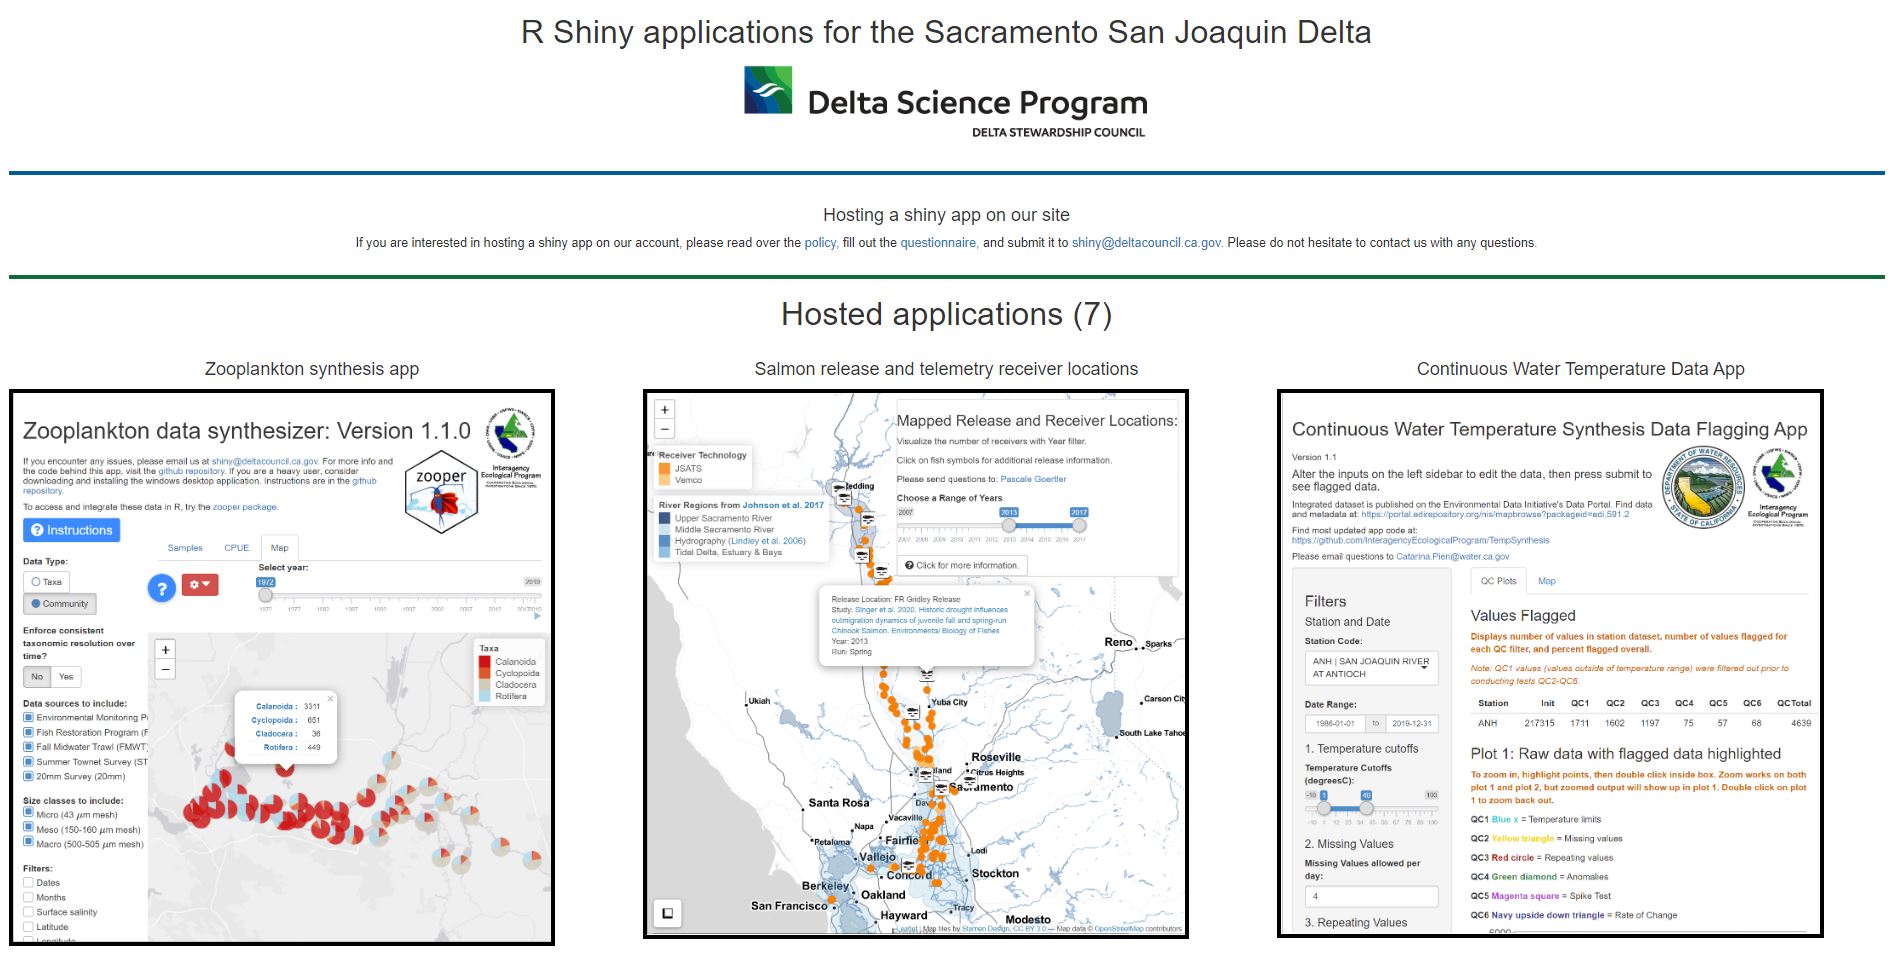This screenshot has height=957, width=1895.
Task: Choose No for consistent taxonomic resolution
Action: click(x=37, y=677)
